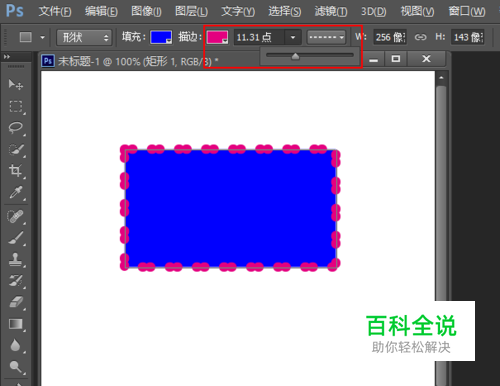Open the 视图(V) menu
This screenshot has height=386, width=500.
click(x=417, y=11)
